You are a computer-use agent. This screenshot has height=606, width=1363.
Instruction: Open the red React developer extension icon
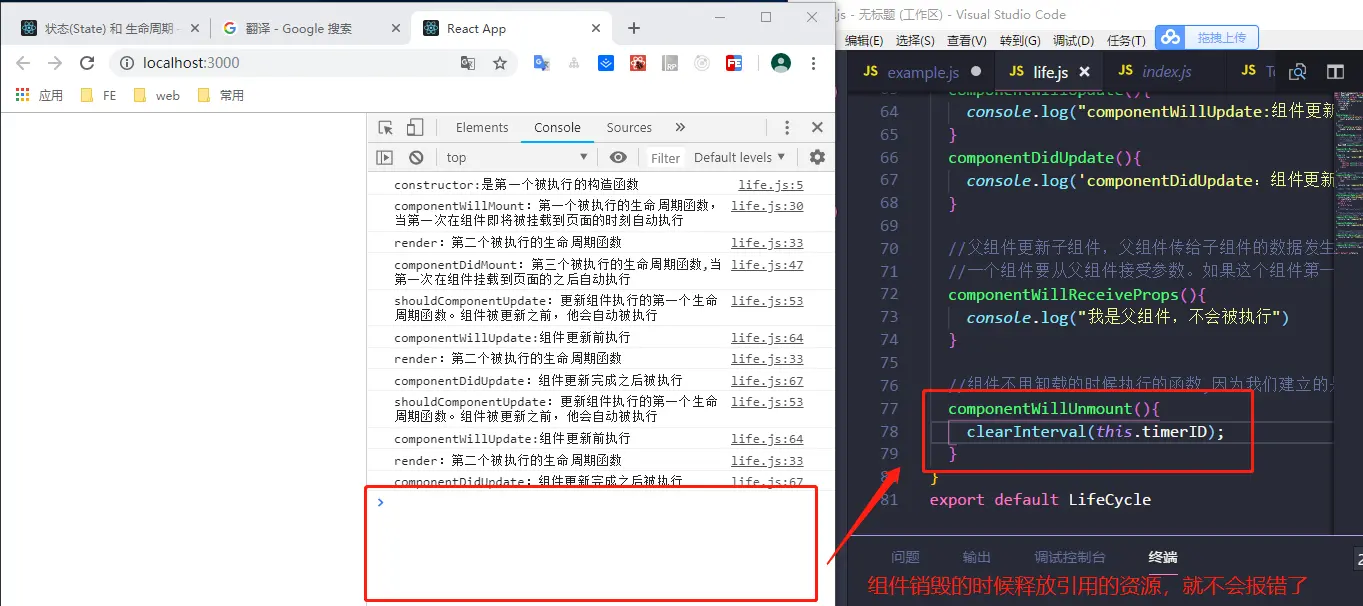(638, 63)
